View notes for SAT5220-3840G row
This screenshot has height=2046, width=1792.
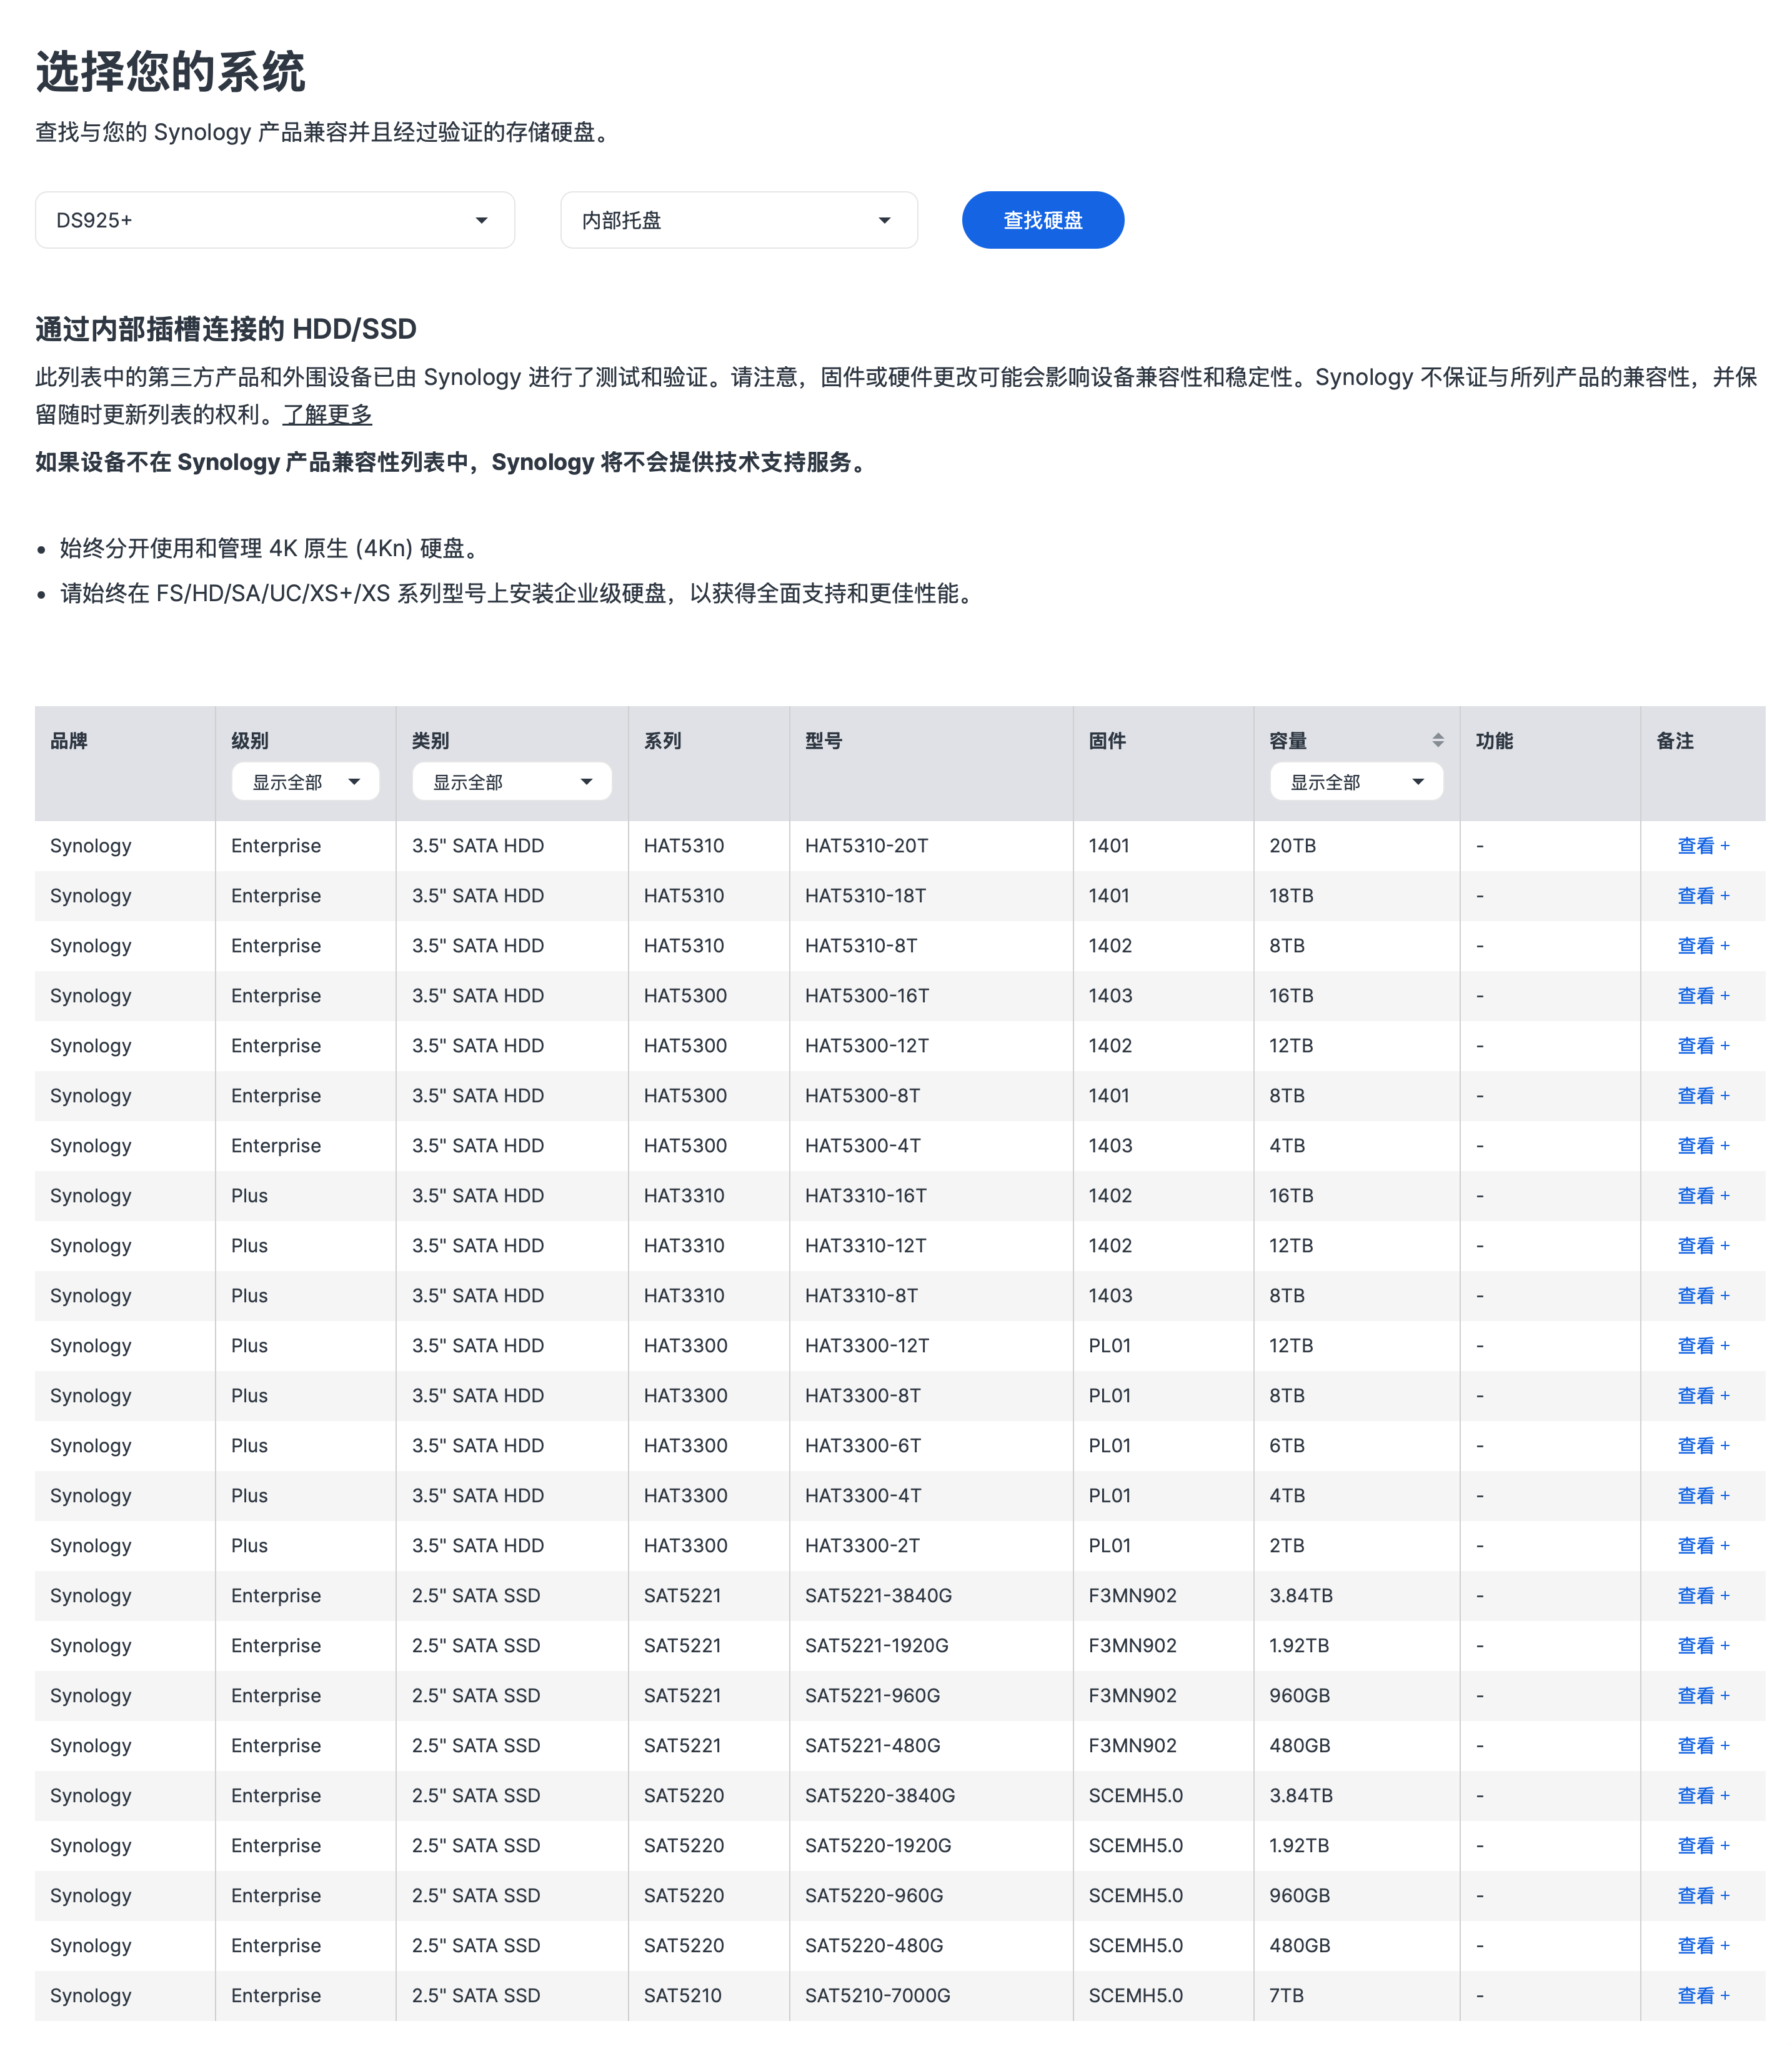point(1703,1796)
